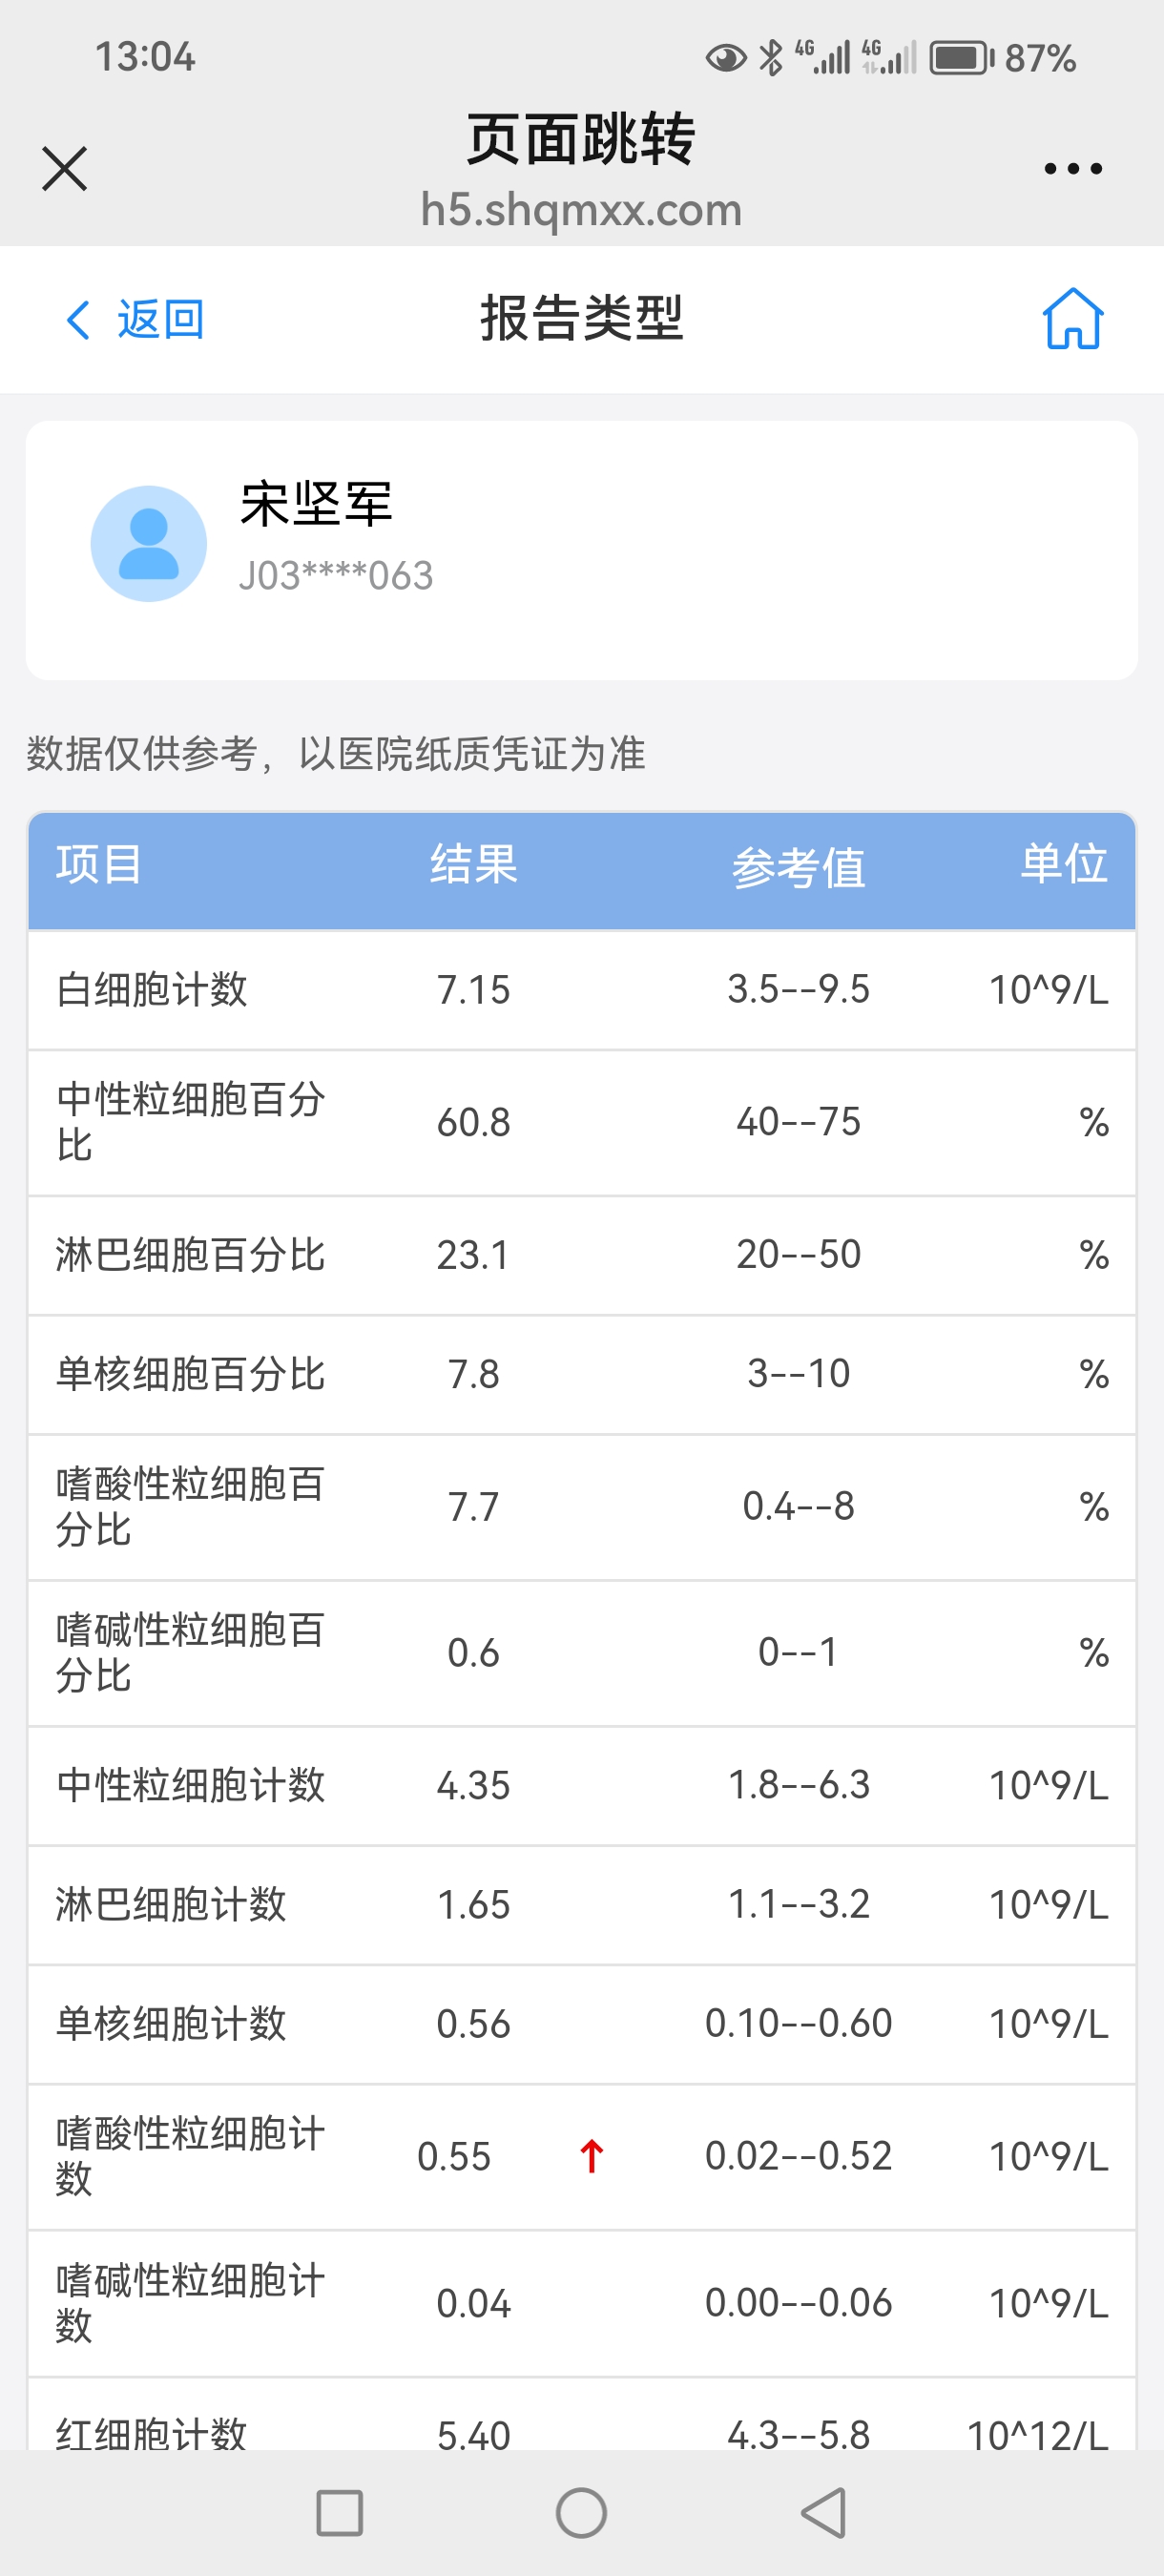Tap the 项目 column header
This screenshot has height=2576, width=1164.
(98, 864)
